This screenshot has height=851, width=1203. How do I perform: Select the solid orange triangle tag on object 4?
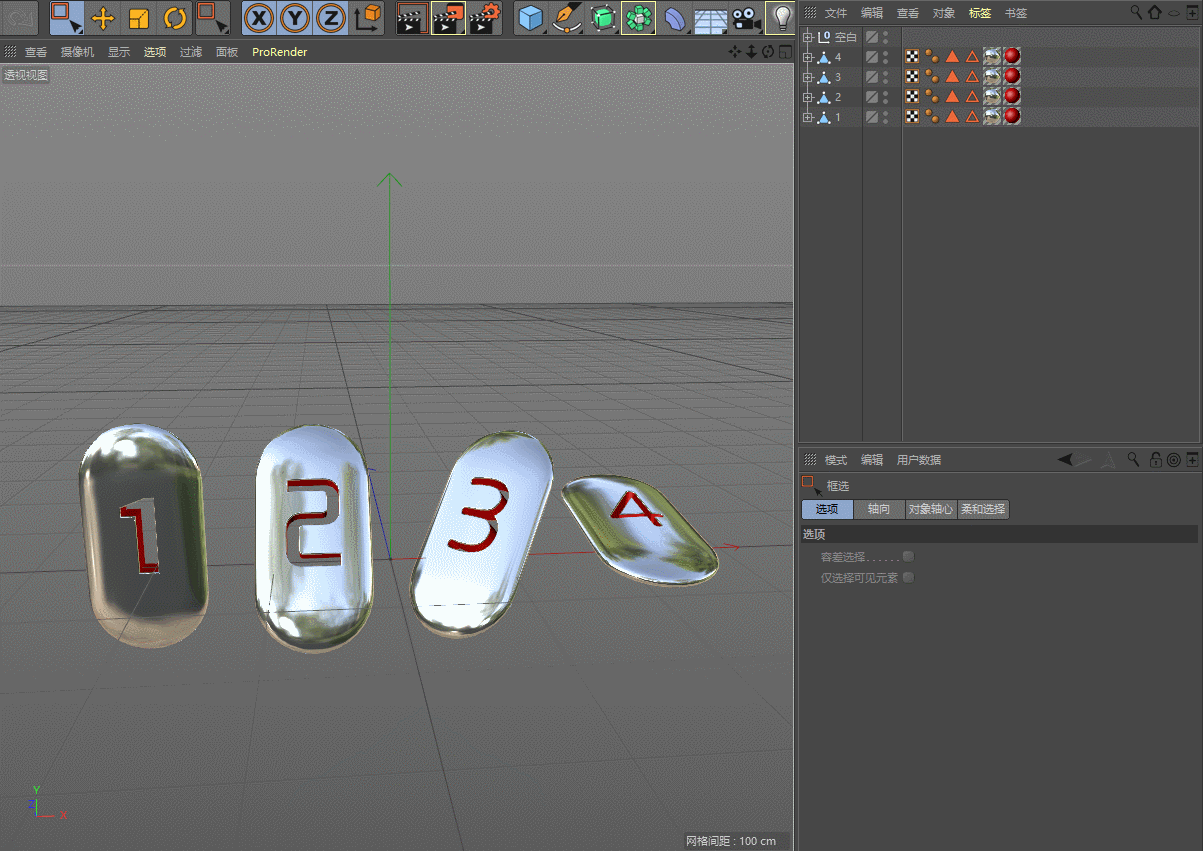point(952,57)
